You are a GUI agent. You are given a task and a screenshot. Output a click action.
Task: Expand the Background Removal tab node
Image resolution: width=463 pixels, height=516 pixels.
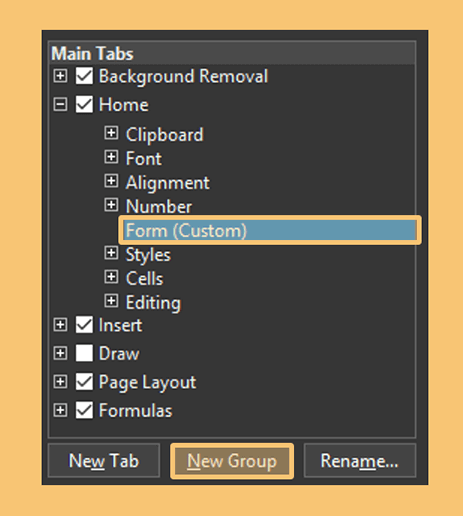pos(60,76)
